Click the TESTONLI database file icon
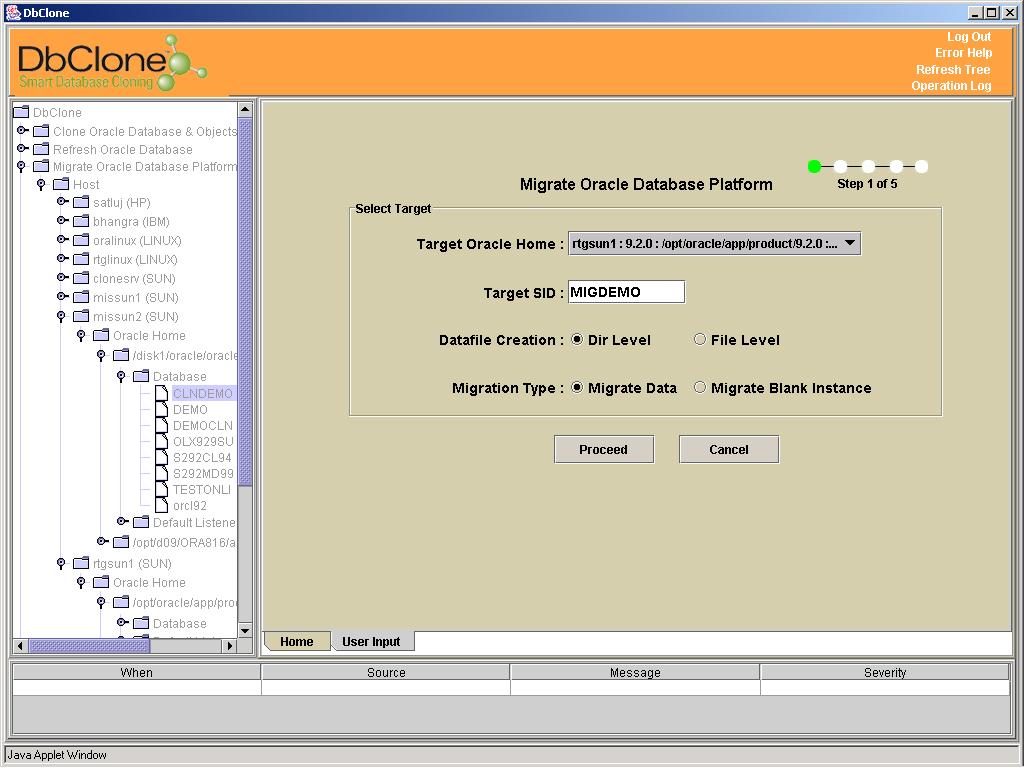The image size is (1024, 768). [x=161, y=489]
